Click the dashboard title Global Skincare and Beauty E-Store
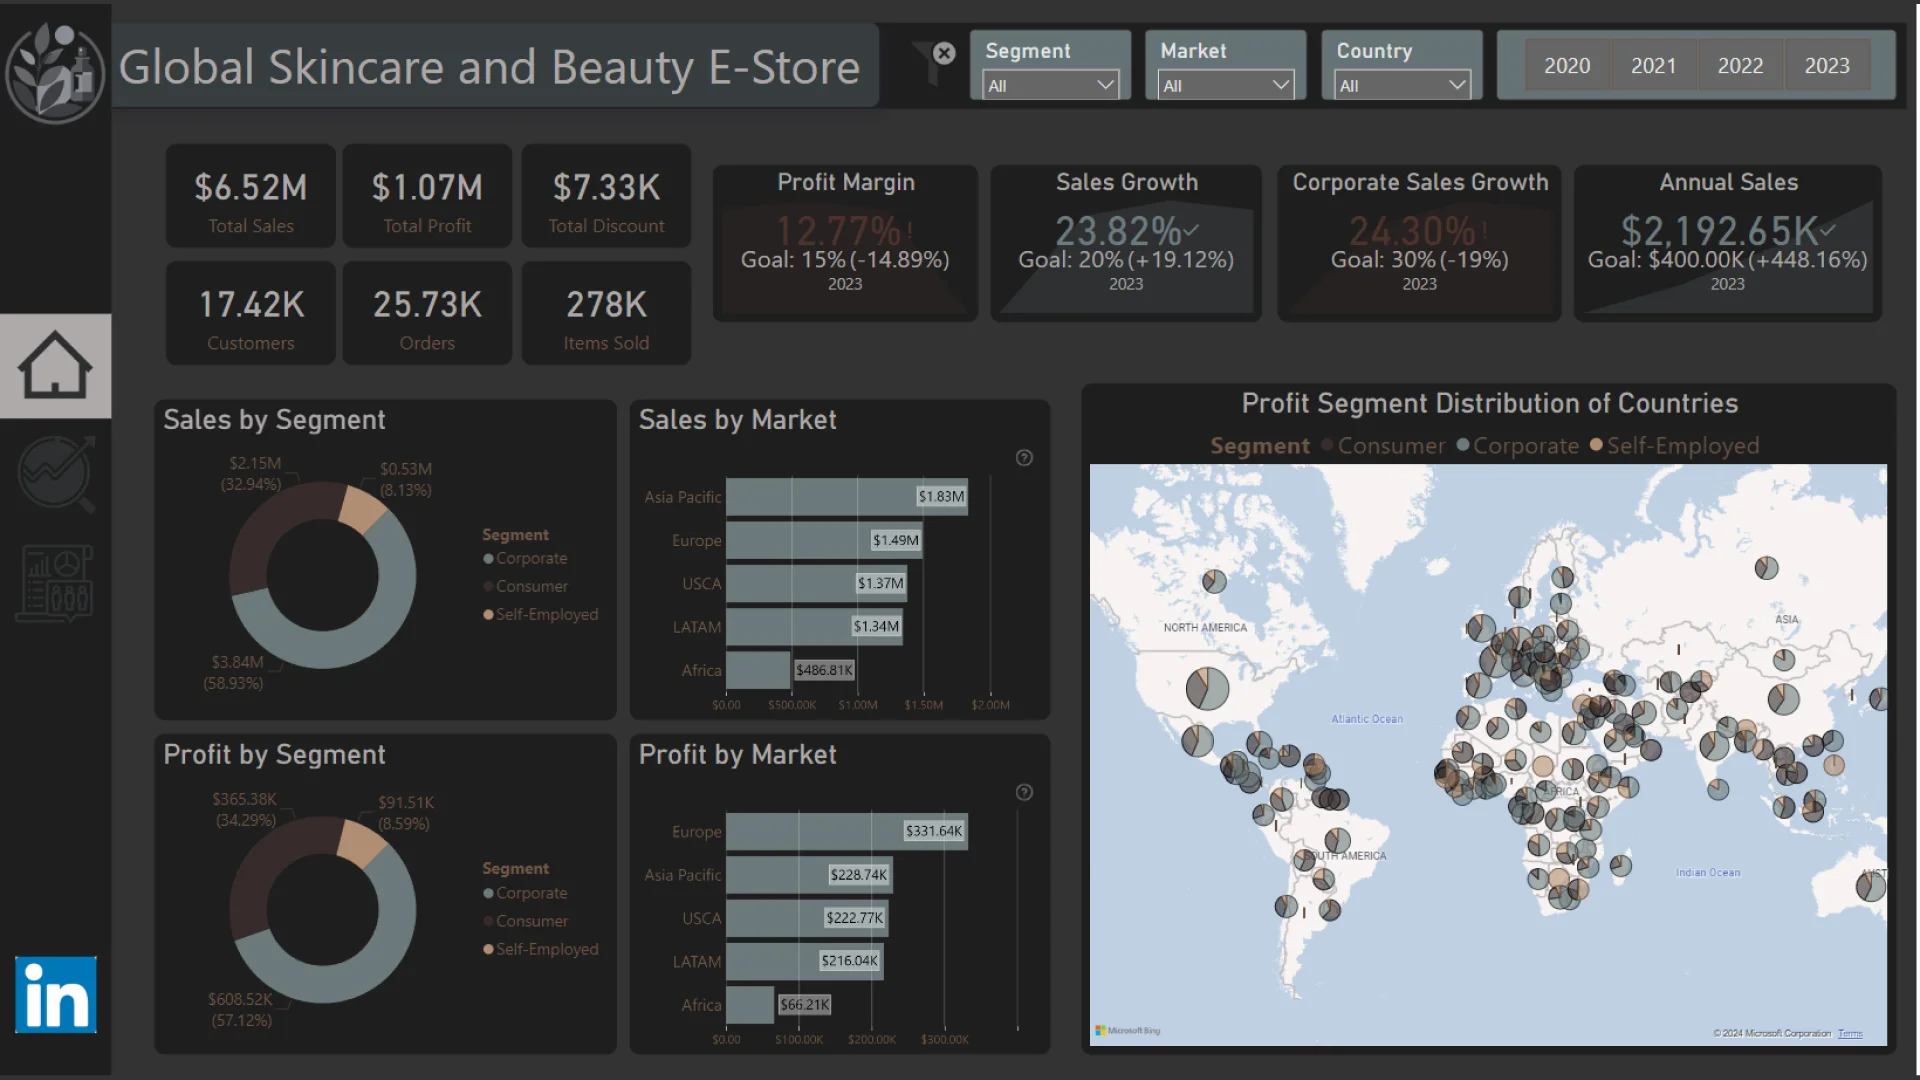The image size is (1920, 1080). [x=489, y=68]
